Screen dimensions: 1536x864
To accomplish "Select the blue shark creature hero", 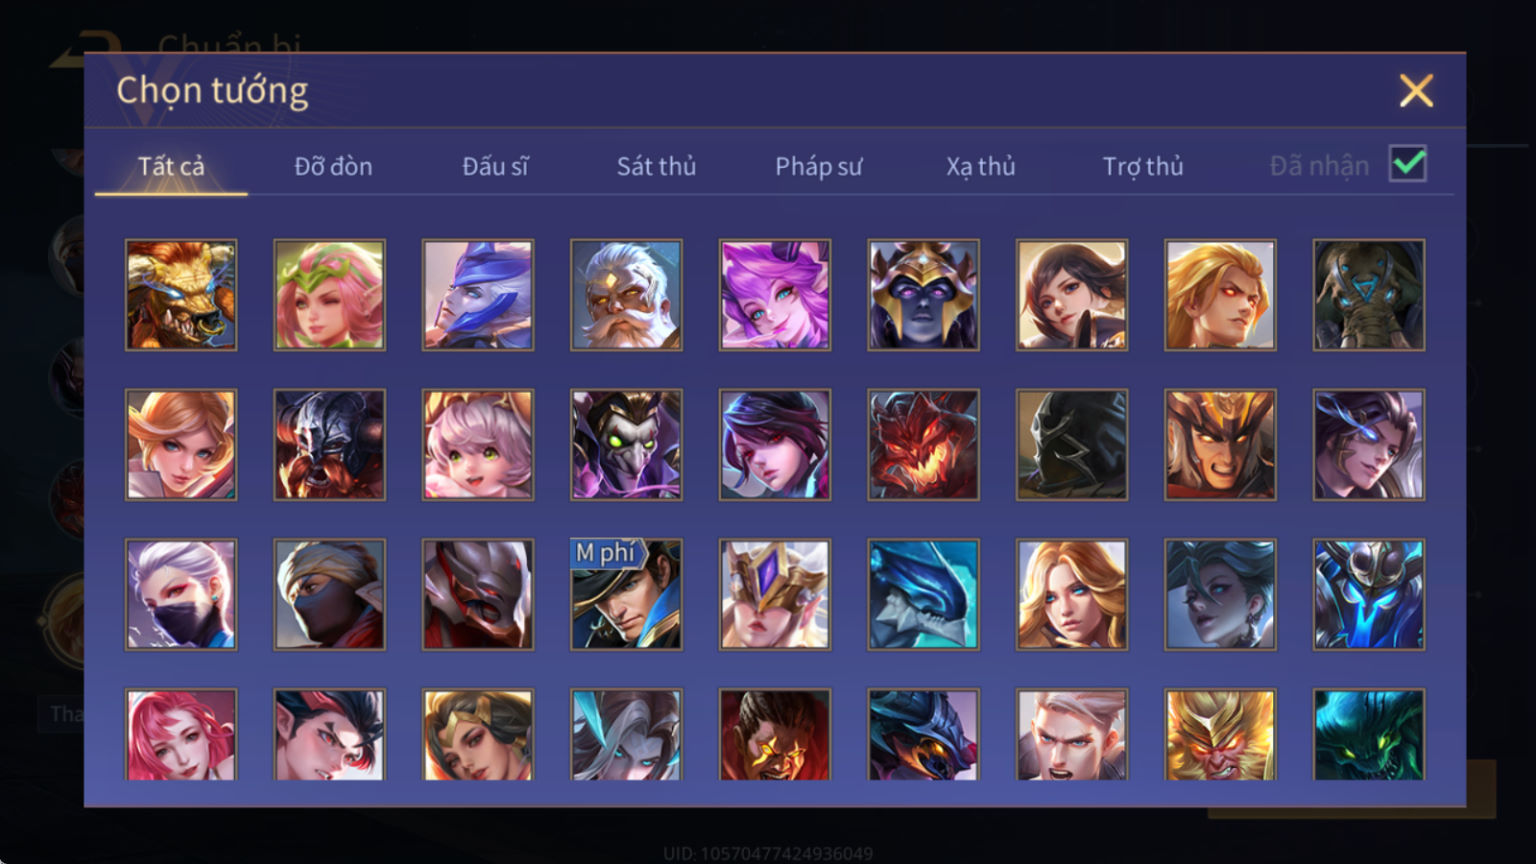I will pyautogui.click(x=923, y=595).
